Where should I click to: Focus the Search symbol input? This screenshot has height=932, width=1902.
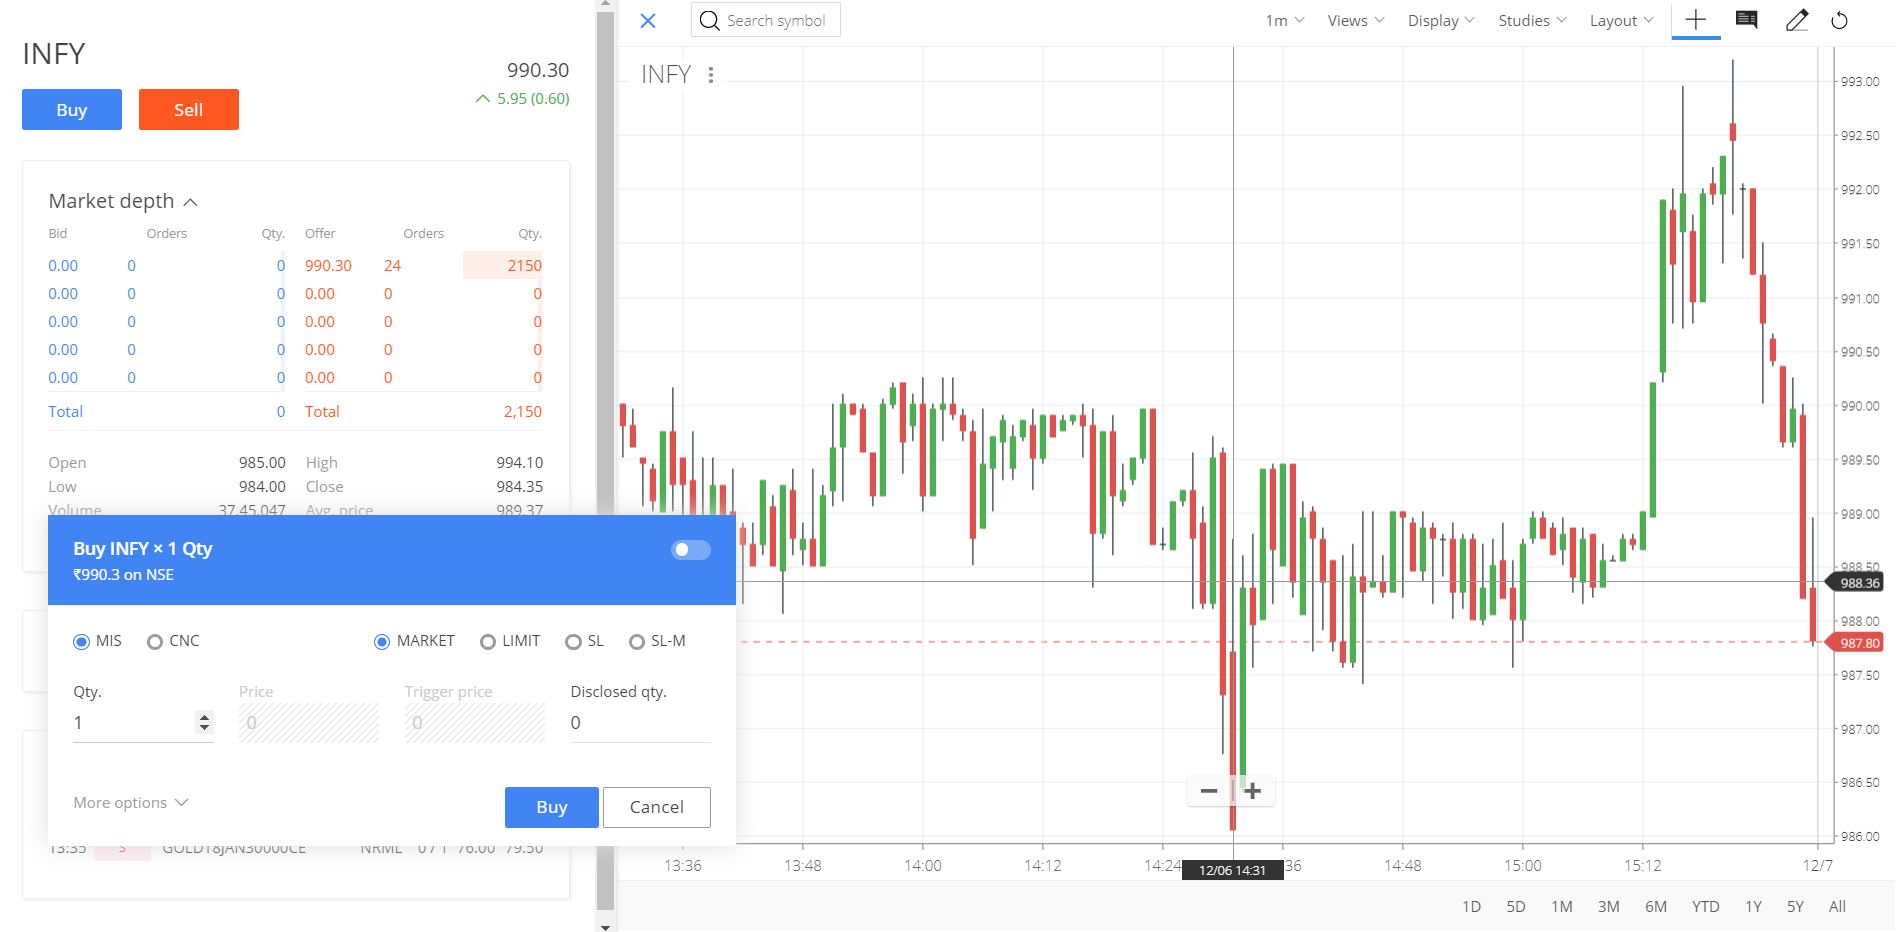tap(776, 20)
